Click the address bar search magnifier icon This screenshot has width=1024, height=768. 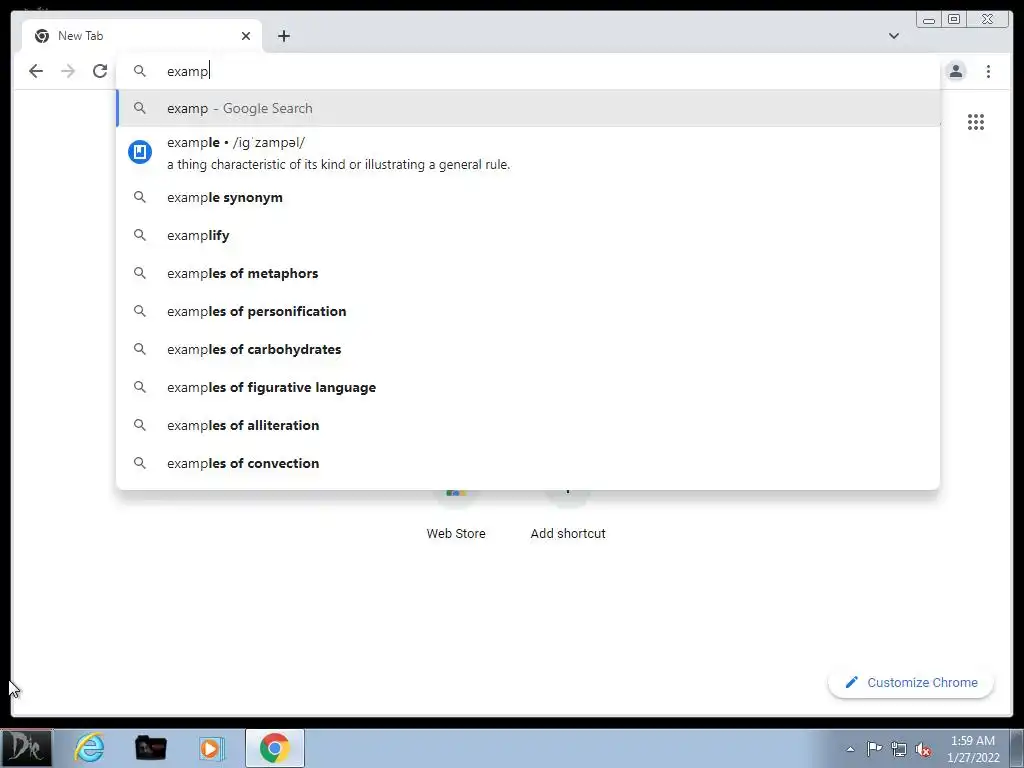click(x=140, y=71)
